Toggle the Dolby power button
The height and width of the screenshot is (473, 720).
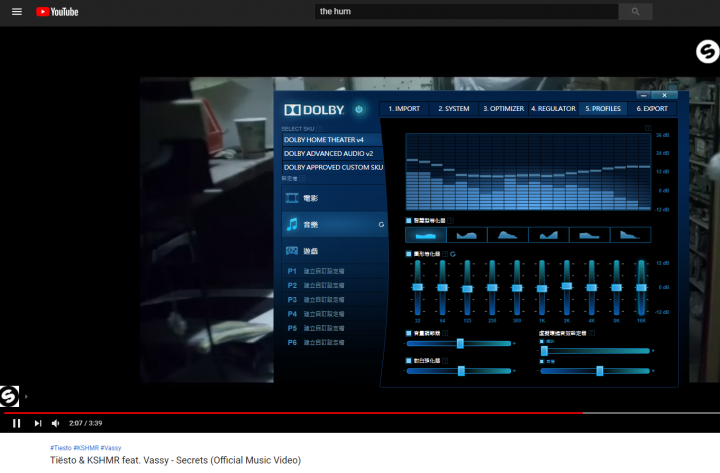tap(359, 109)
